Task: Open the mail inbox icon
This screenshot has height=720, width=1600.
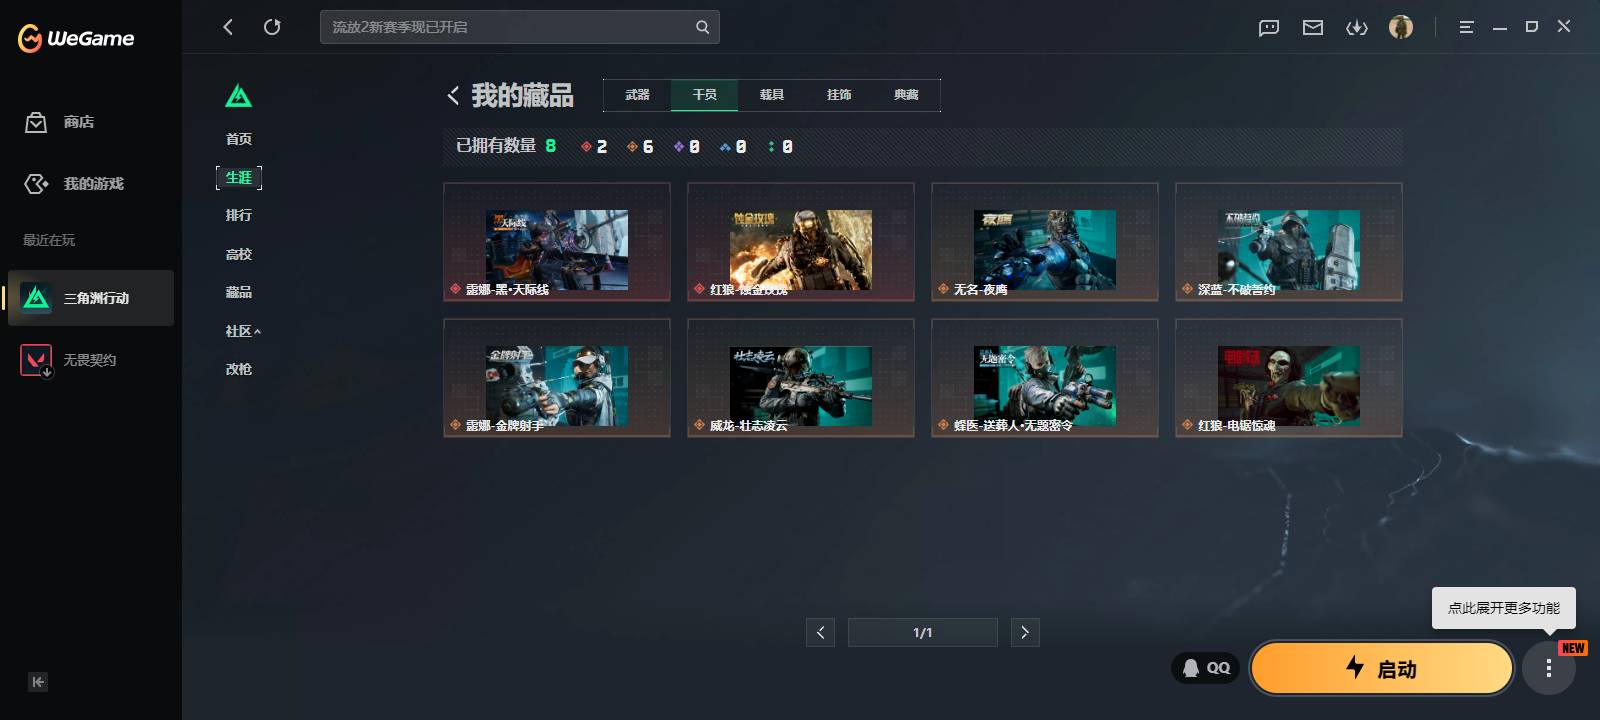Action: click(1313, 28)
